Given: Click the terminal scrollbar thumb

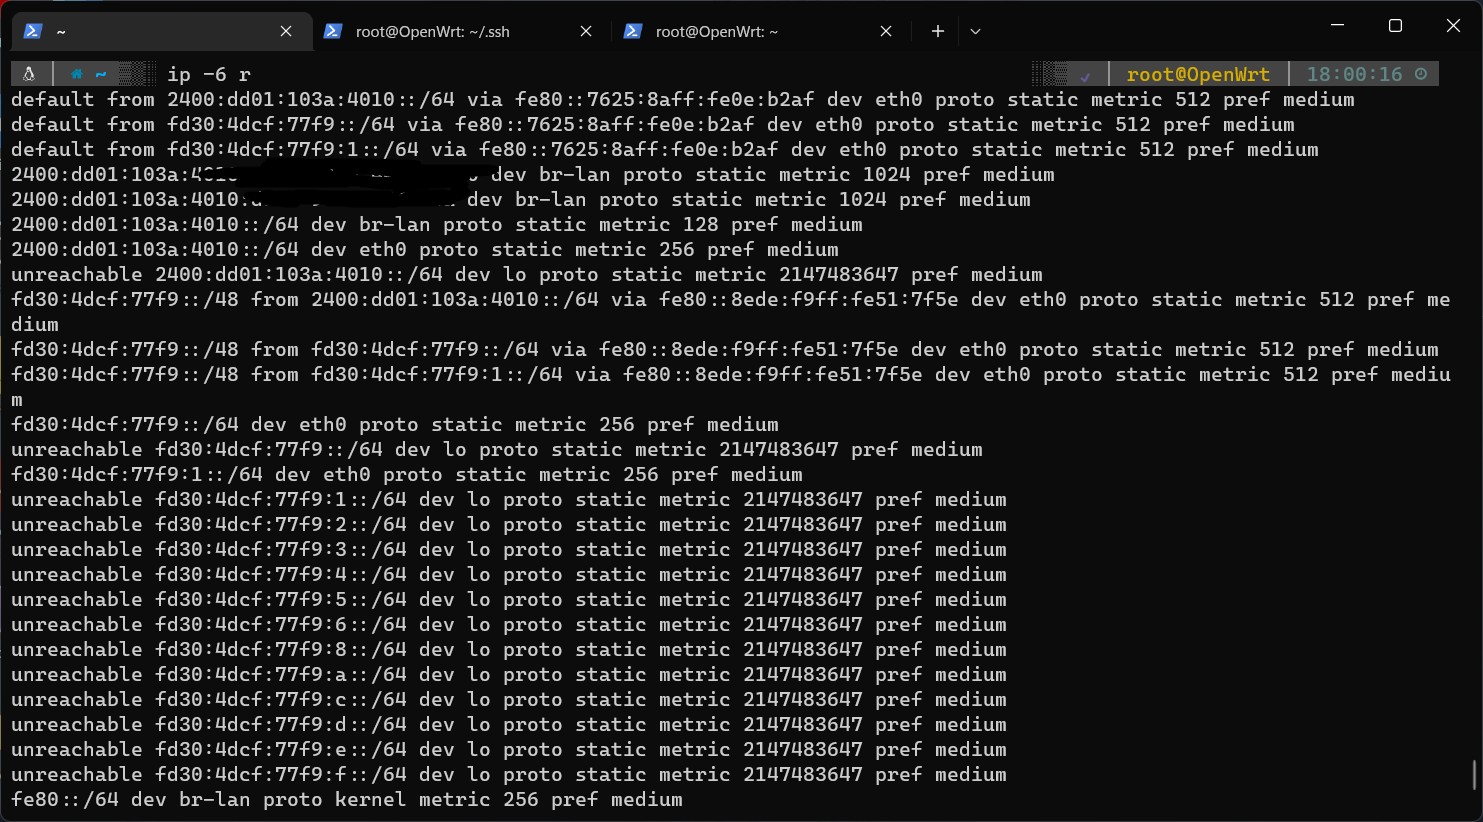Looking at the screenshot, I should [1475, 774].
